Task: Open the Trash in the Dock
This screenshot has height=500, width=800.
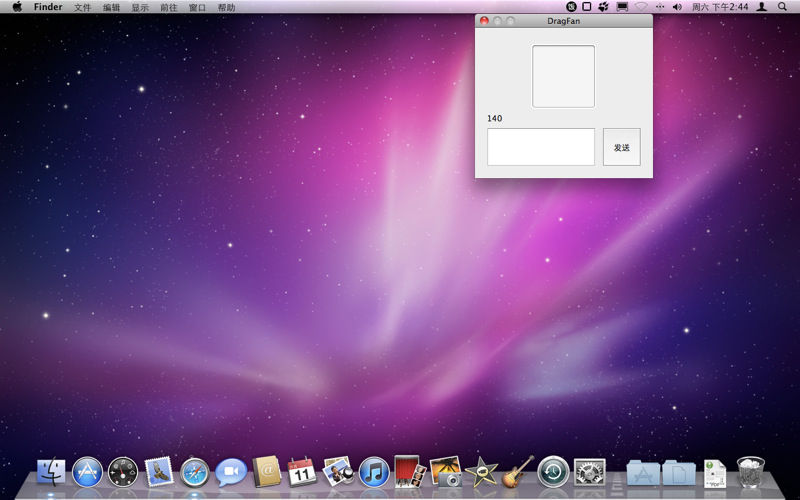Action: click(x=751, y=472)
